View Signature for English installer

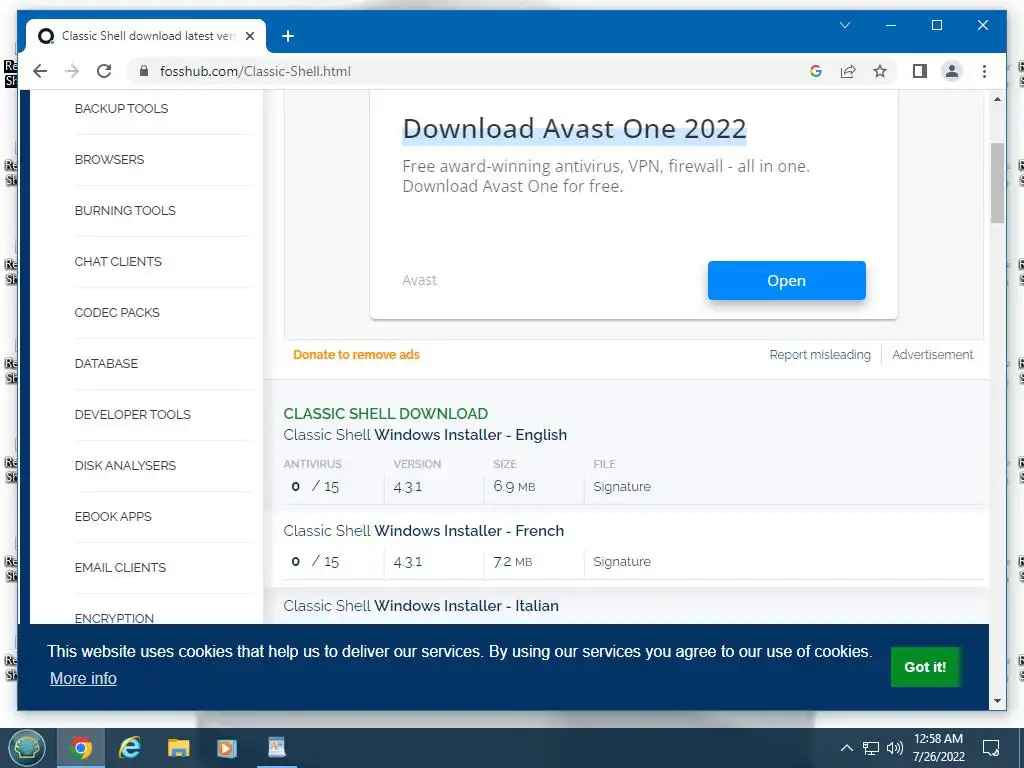pyautogui.click(x=622, y=487)
